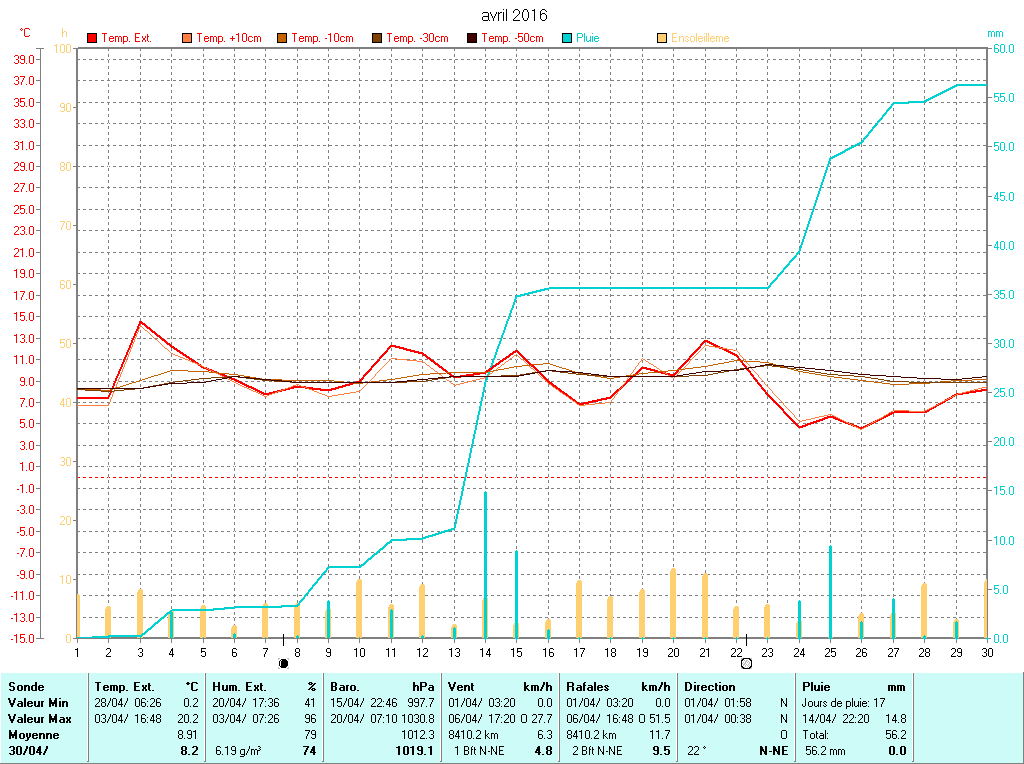Click the 'Vent' column header
Screen dimensions: 1024x764
(463, 687)
